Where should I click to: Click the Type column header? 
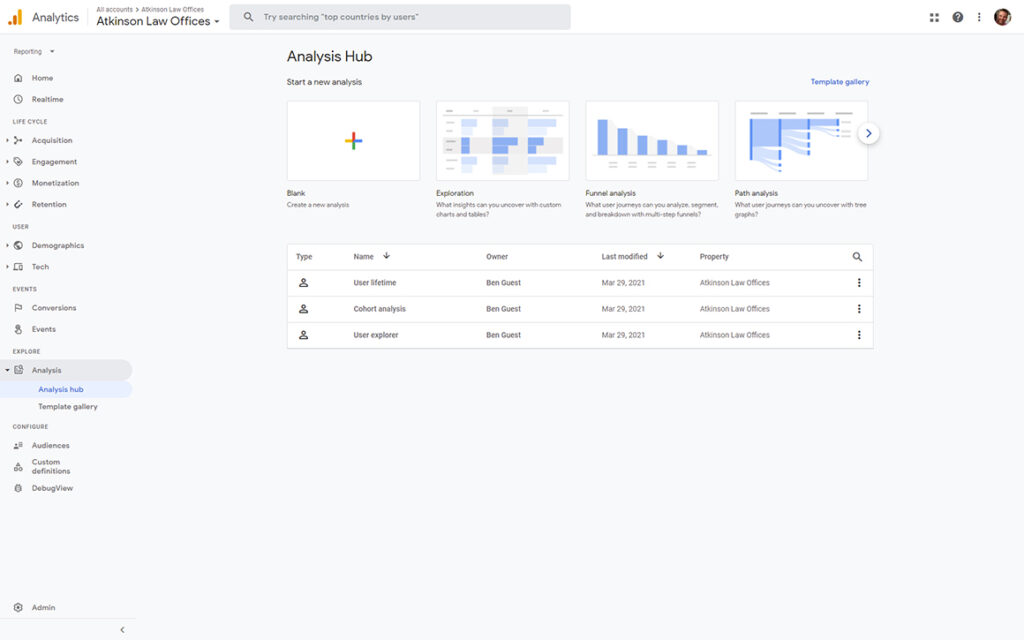point(304,257)
